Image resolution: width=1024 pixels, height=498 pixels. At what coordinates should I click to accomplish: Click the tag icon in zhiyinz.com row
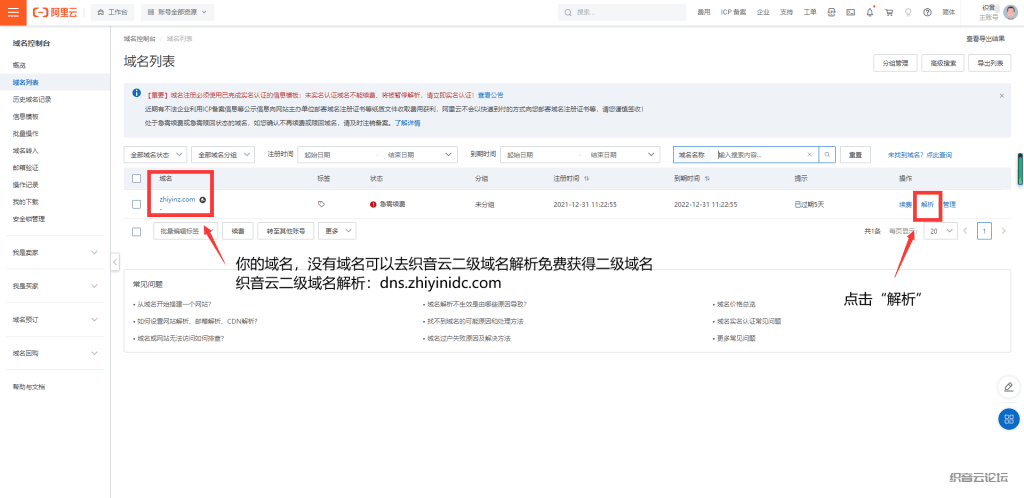321,204
